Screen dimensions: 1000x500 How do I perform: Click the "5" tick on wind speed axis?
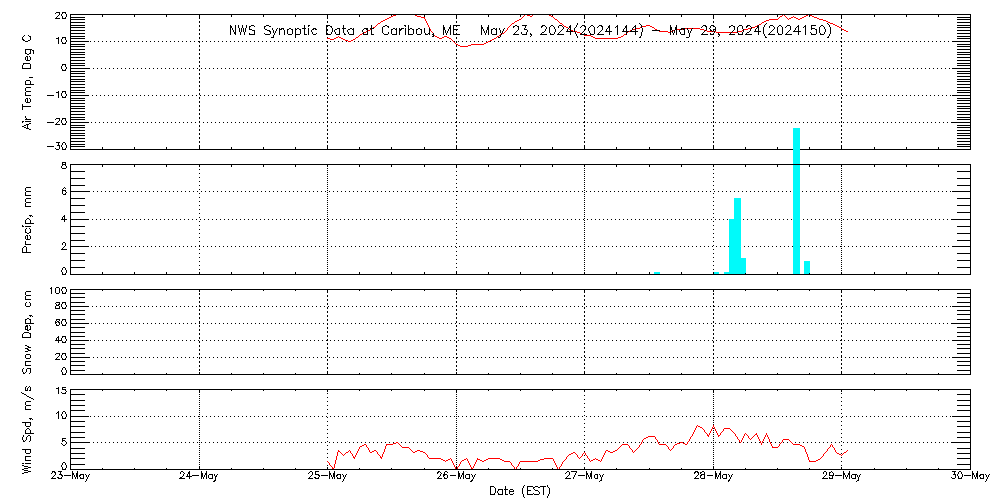click(x=64, y=443)
